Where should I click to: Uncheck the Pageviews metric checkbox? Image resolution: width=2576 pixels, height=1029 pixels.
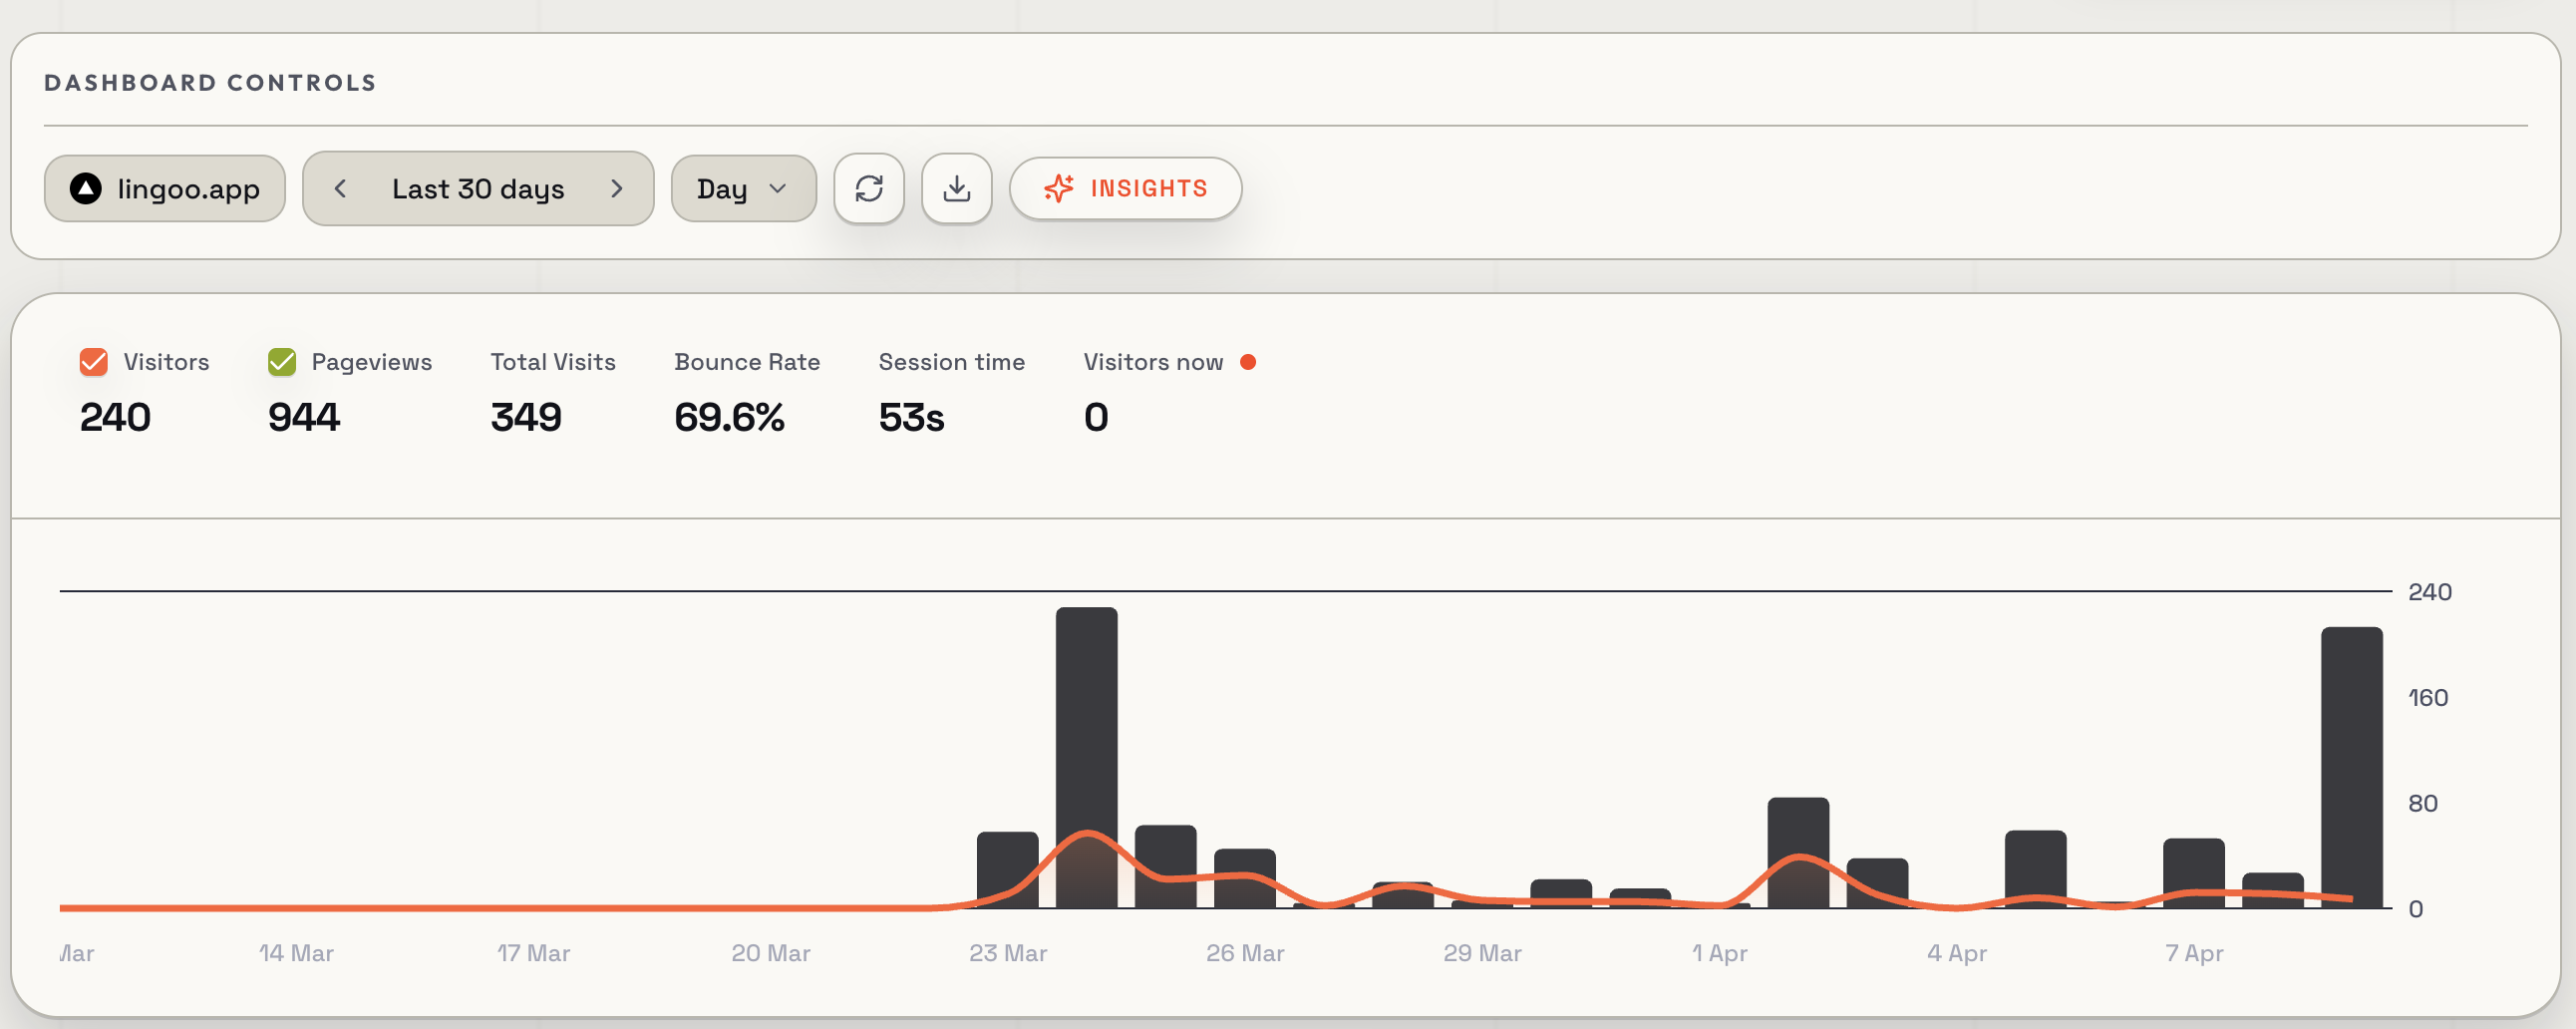(281, 362)
